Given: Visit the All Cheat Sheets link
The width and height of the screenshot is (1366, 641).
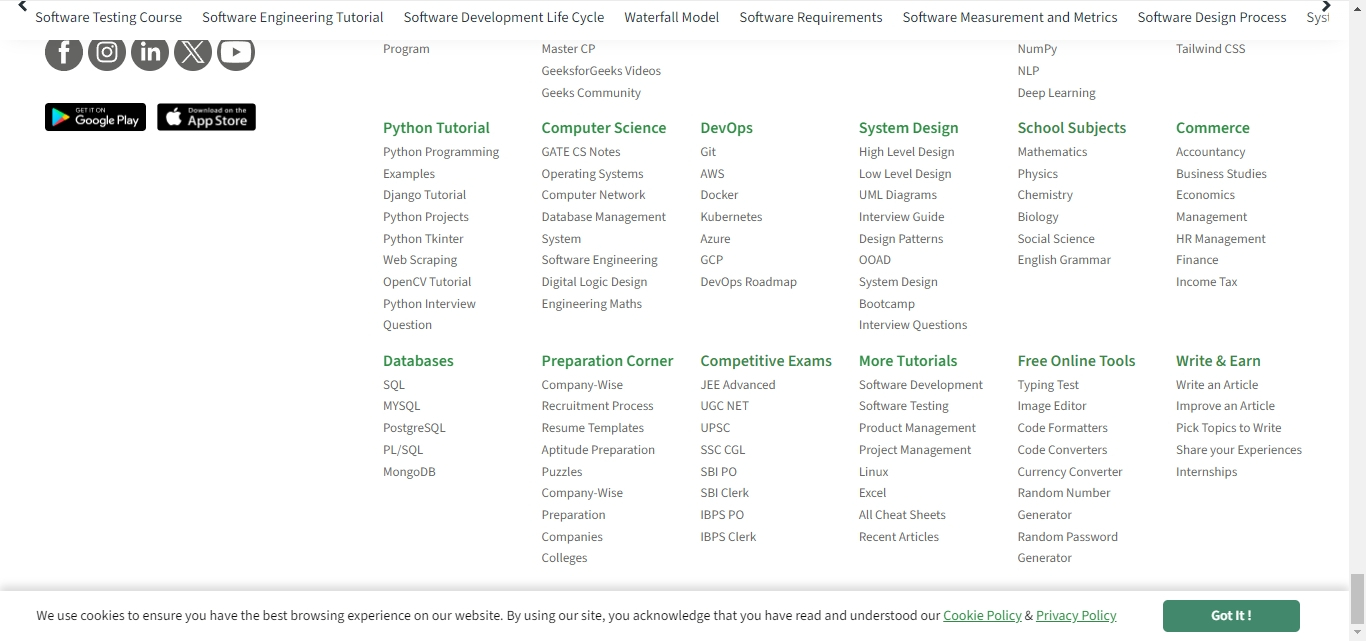Looking at the screenshot, I should [x=902, y=515].
